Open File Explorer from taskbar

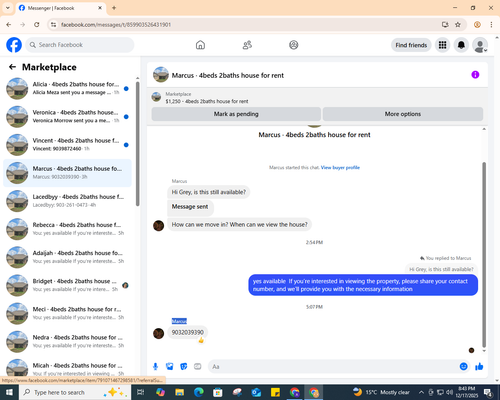tap(180, 392)
